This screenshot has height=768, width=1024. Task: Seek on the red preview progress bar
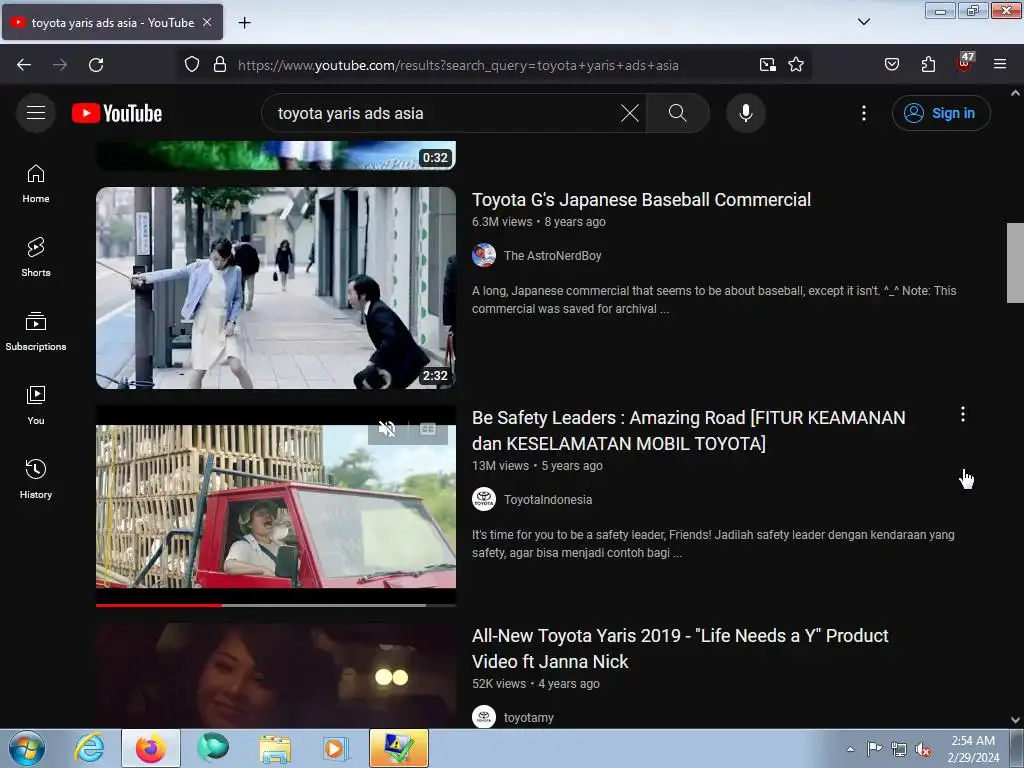pos(276,605)
